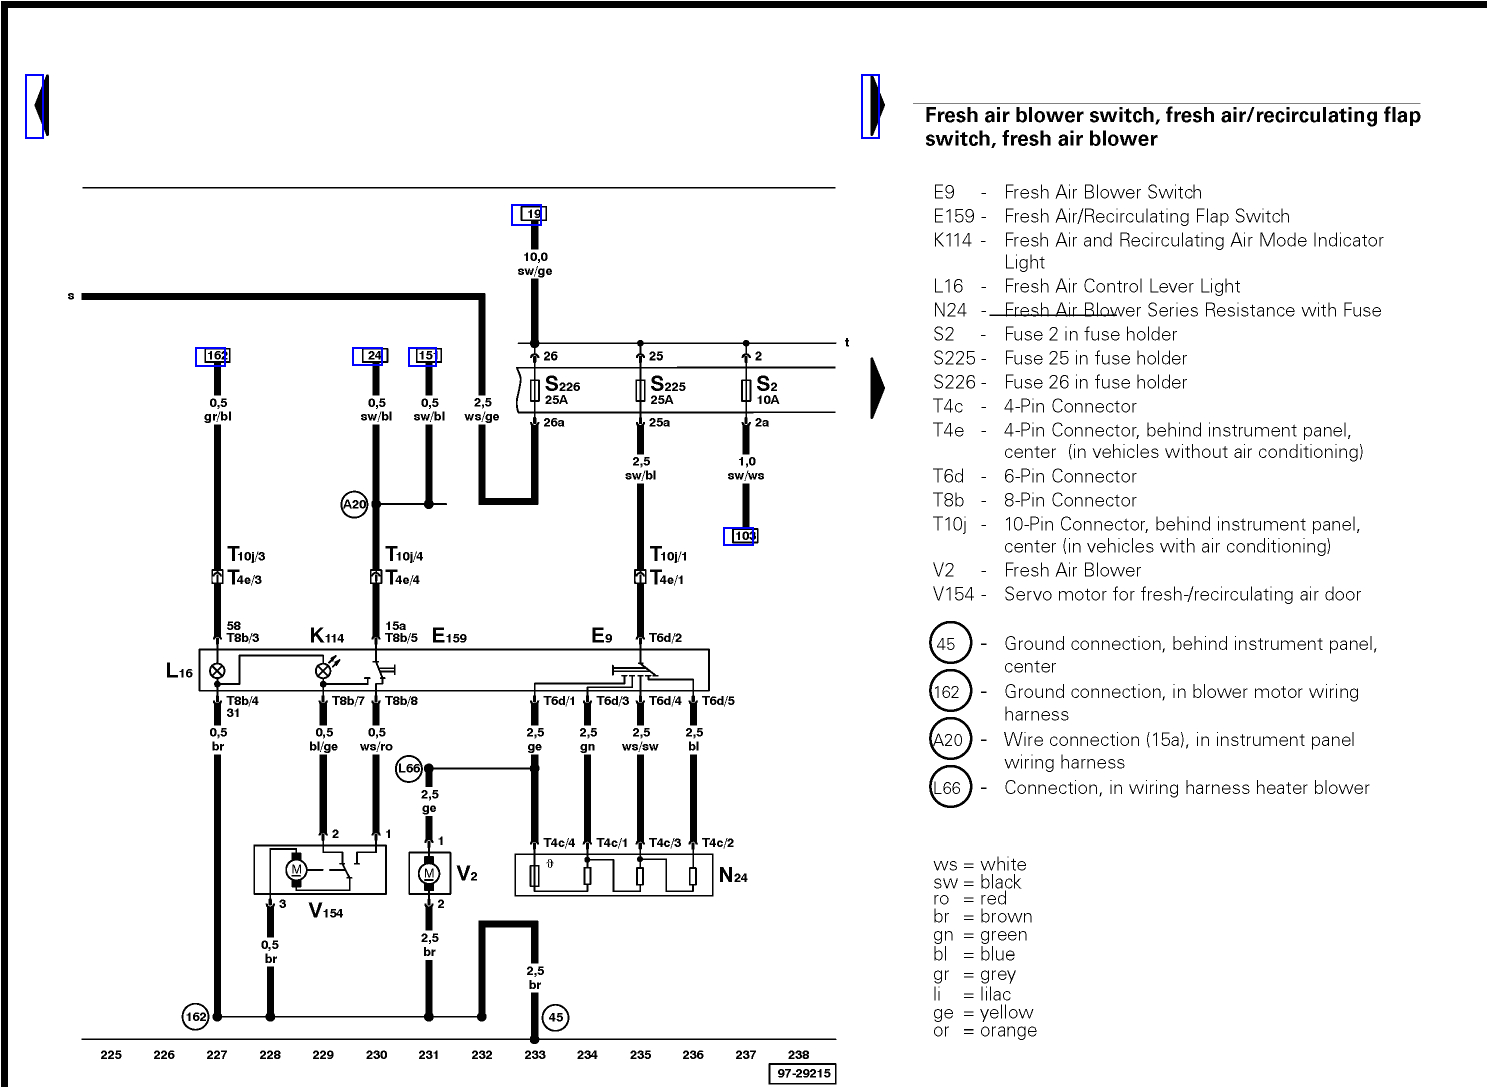
Task: Click wire connection circle A20
Action: tap(354, 504)
